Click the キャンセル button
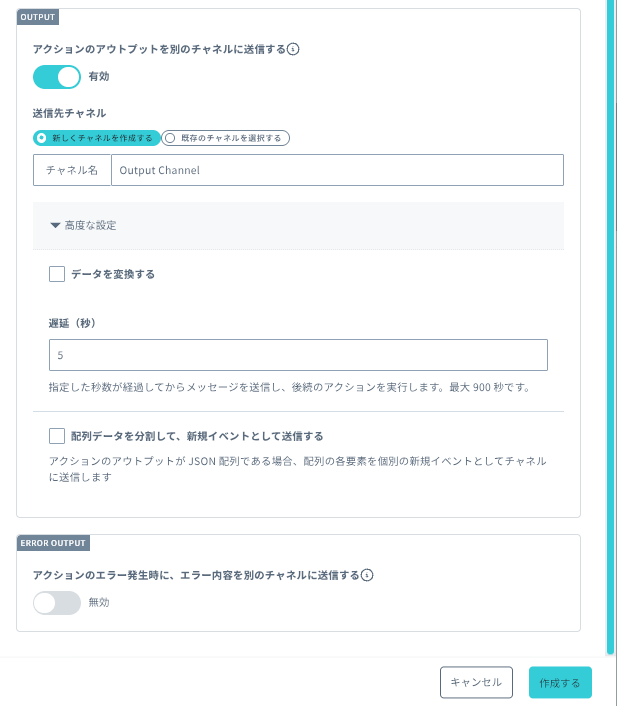The image size is (617, 706). coord(476,682)
